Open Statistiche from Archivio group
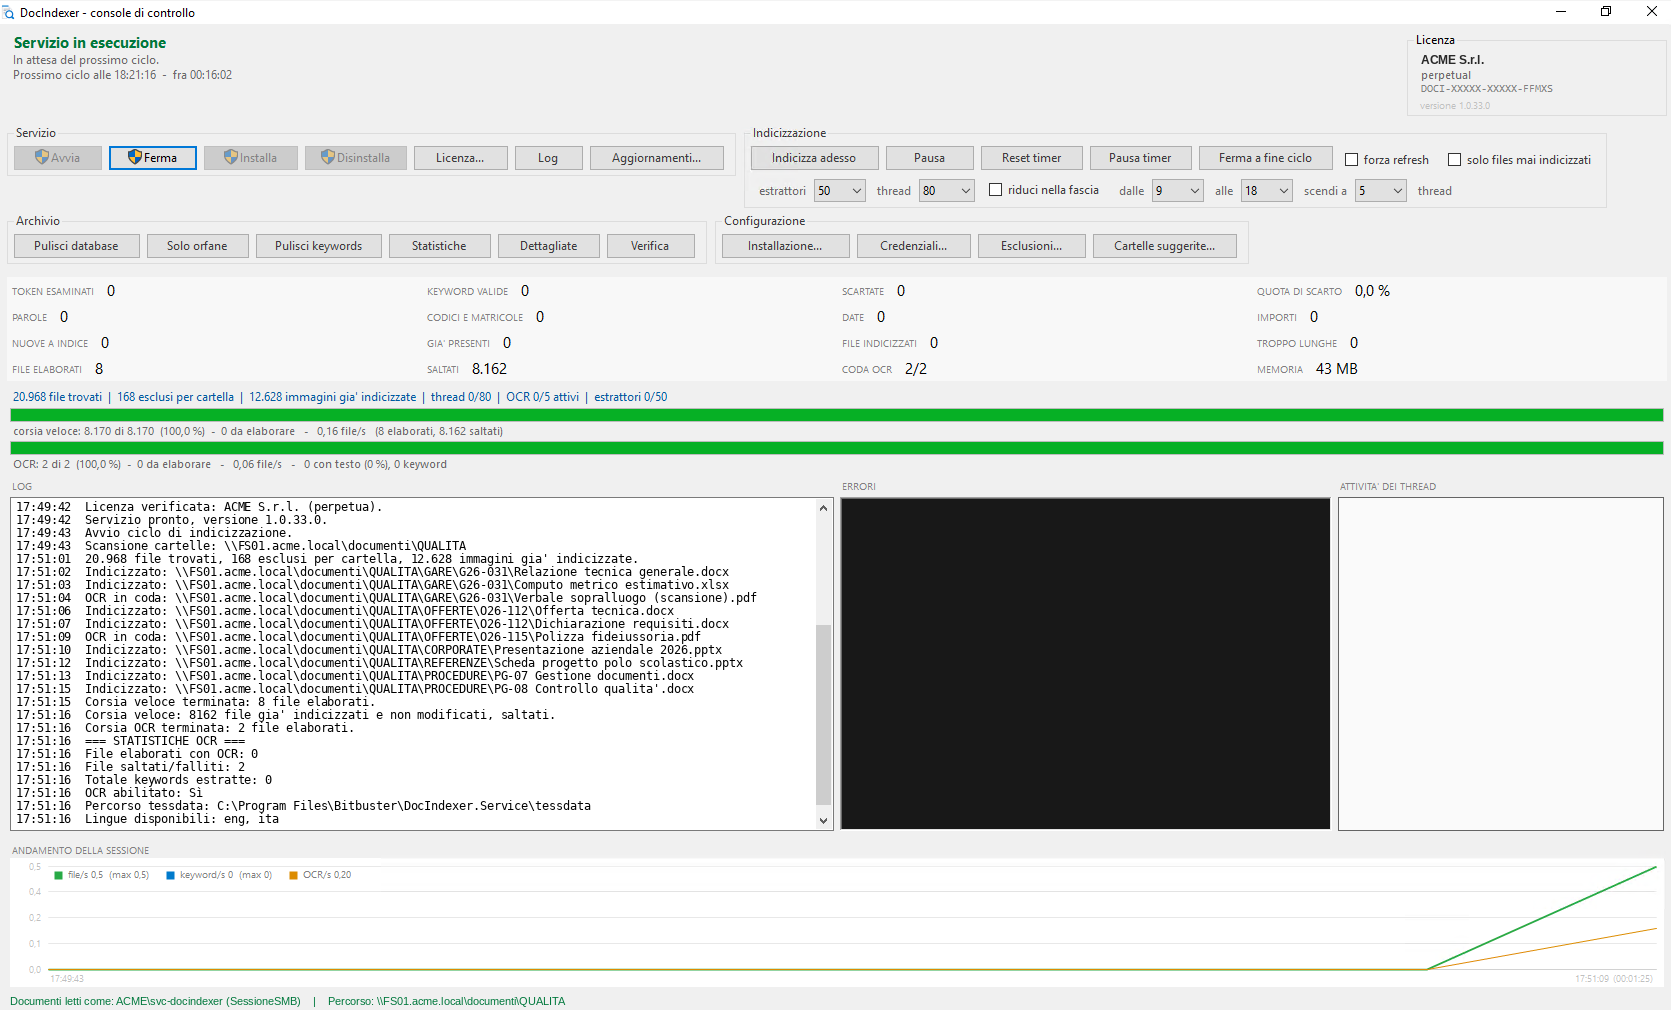Image resolution: width=1671 pixels, height=1010 pixels. pyautogui.click(x=439, y=246)
